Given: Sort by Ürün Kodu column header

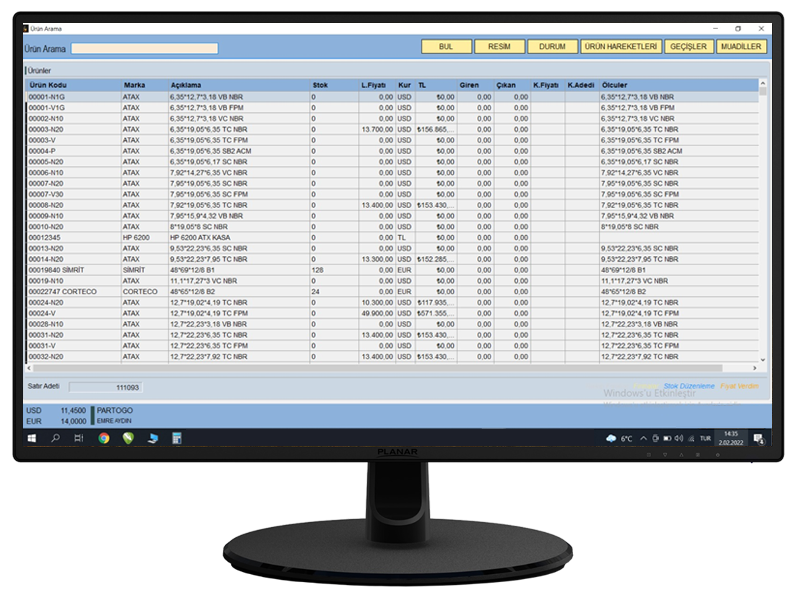Looking at the screenshot, I should point(73,85).
